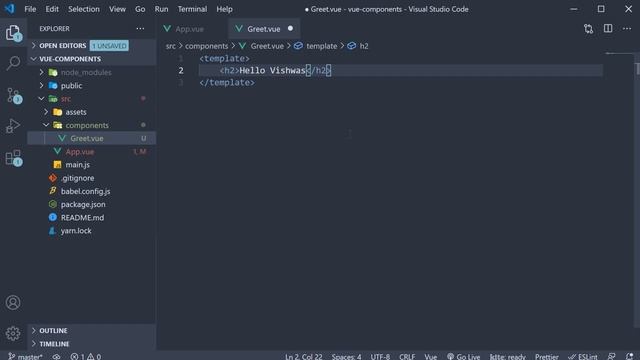Click the src breadcrumb segment
The image size is (640, 360).
coord(171,46)
